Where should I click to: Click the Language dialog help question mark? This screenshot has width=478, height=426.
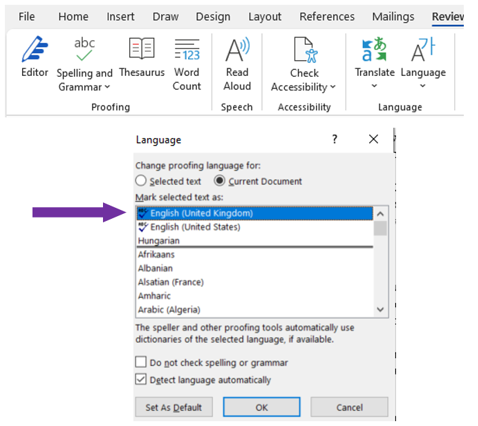(335, 139)
